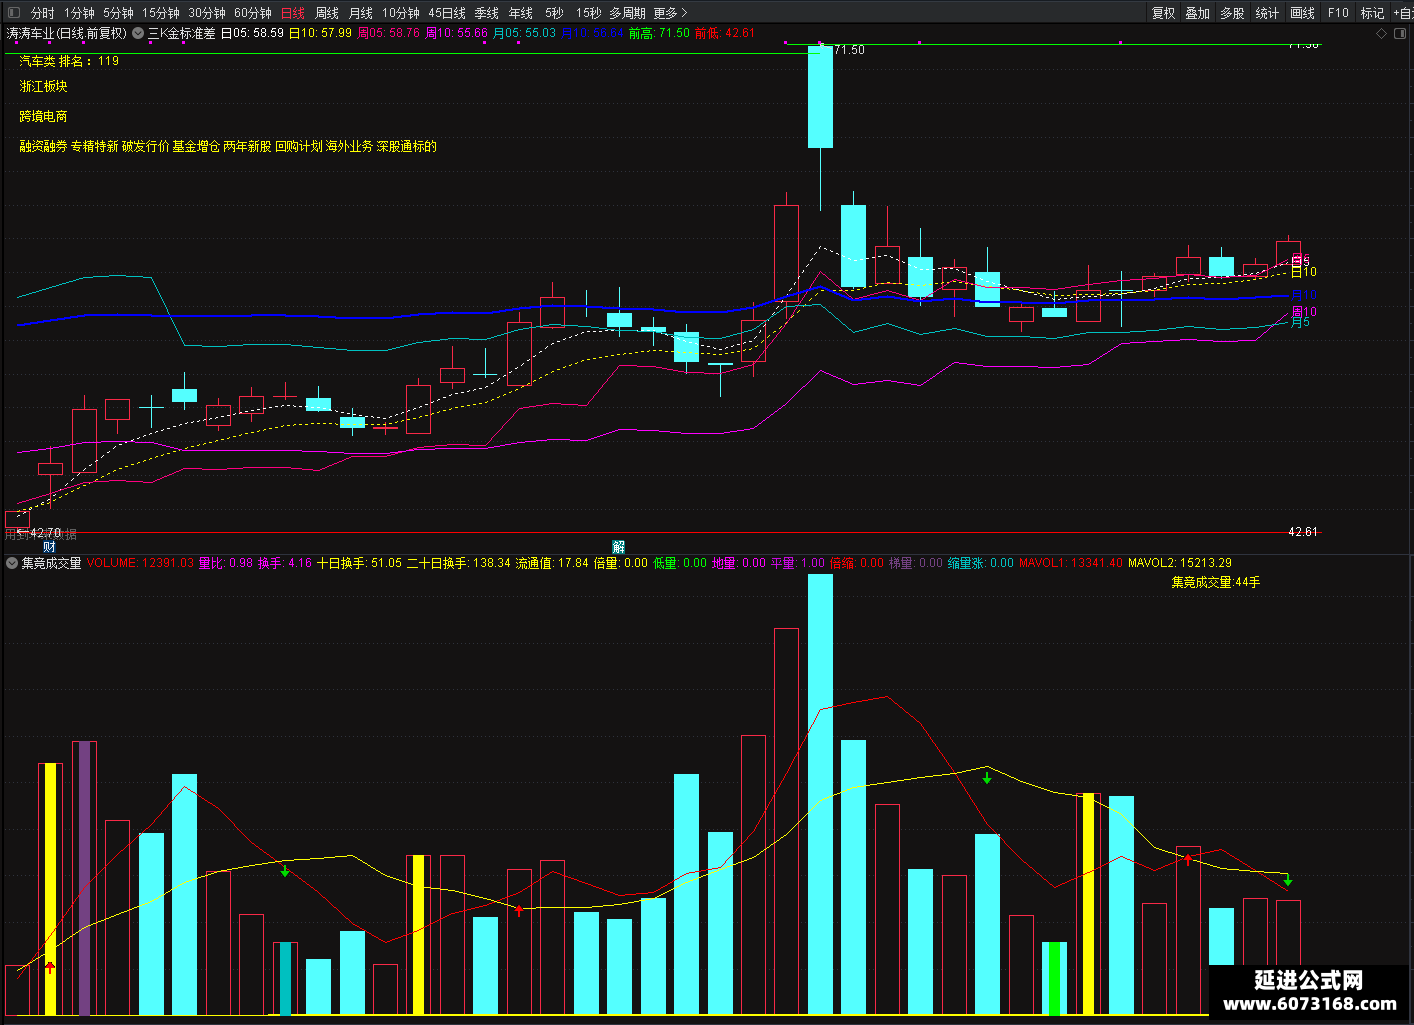
Task: Click the tallest cyan candlestick at 71.50
Action: (820, 97)
